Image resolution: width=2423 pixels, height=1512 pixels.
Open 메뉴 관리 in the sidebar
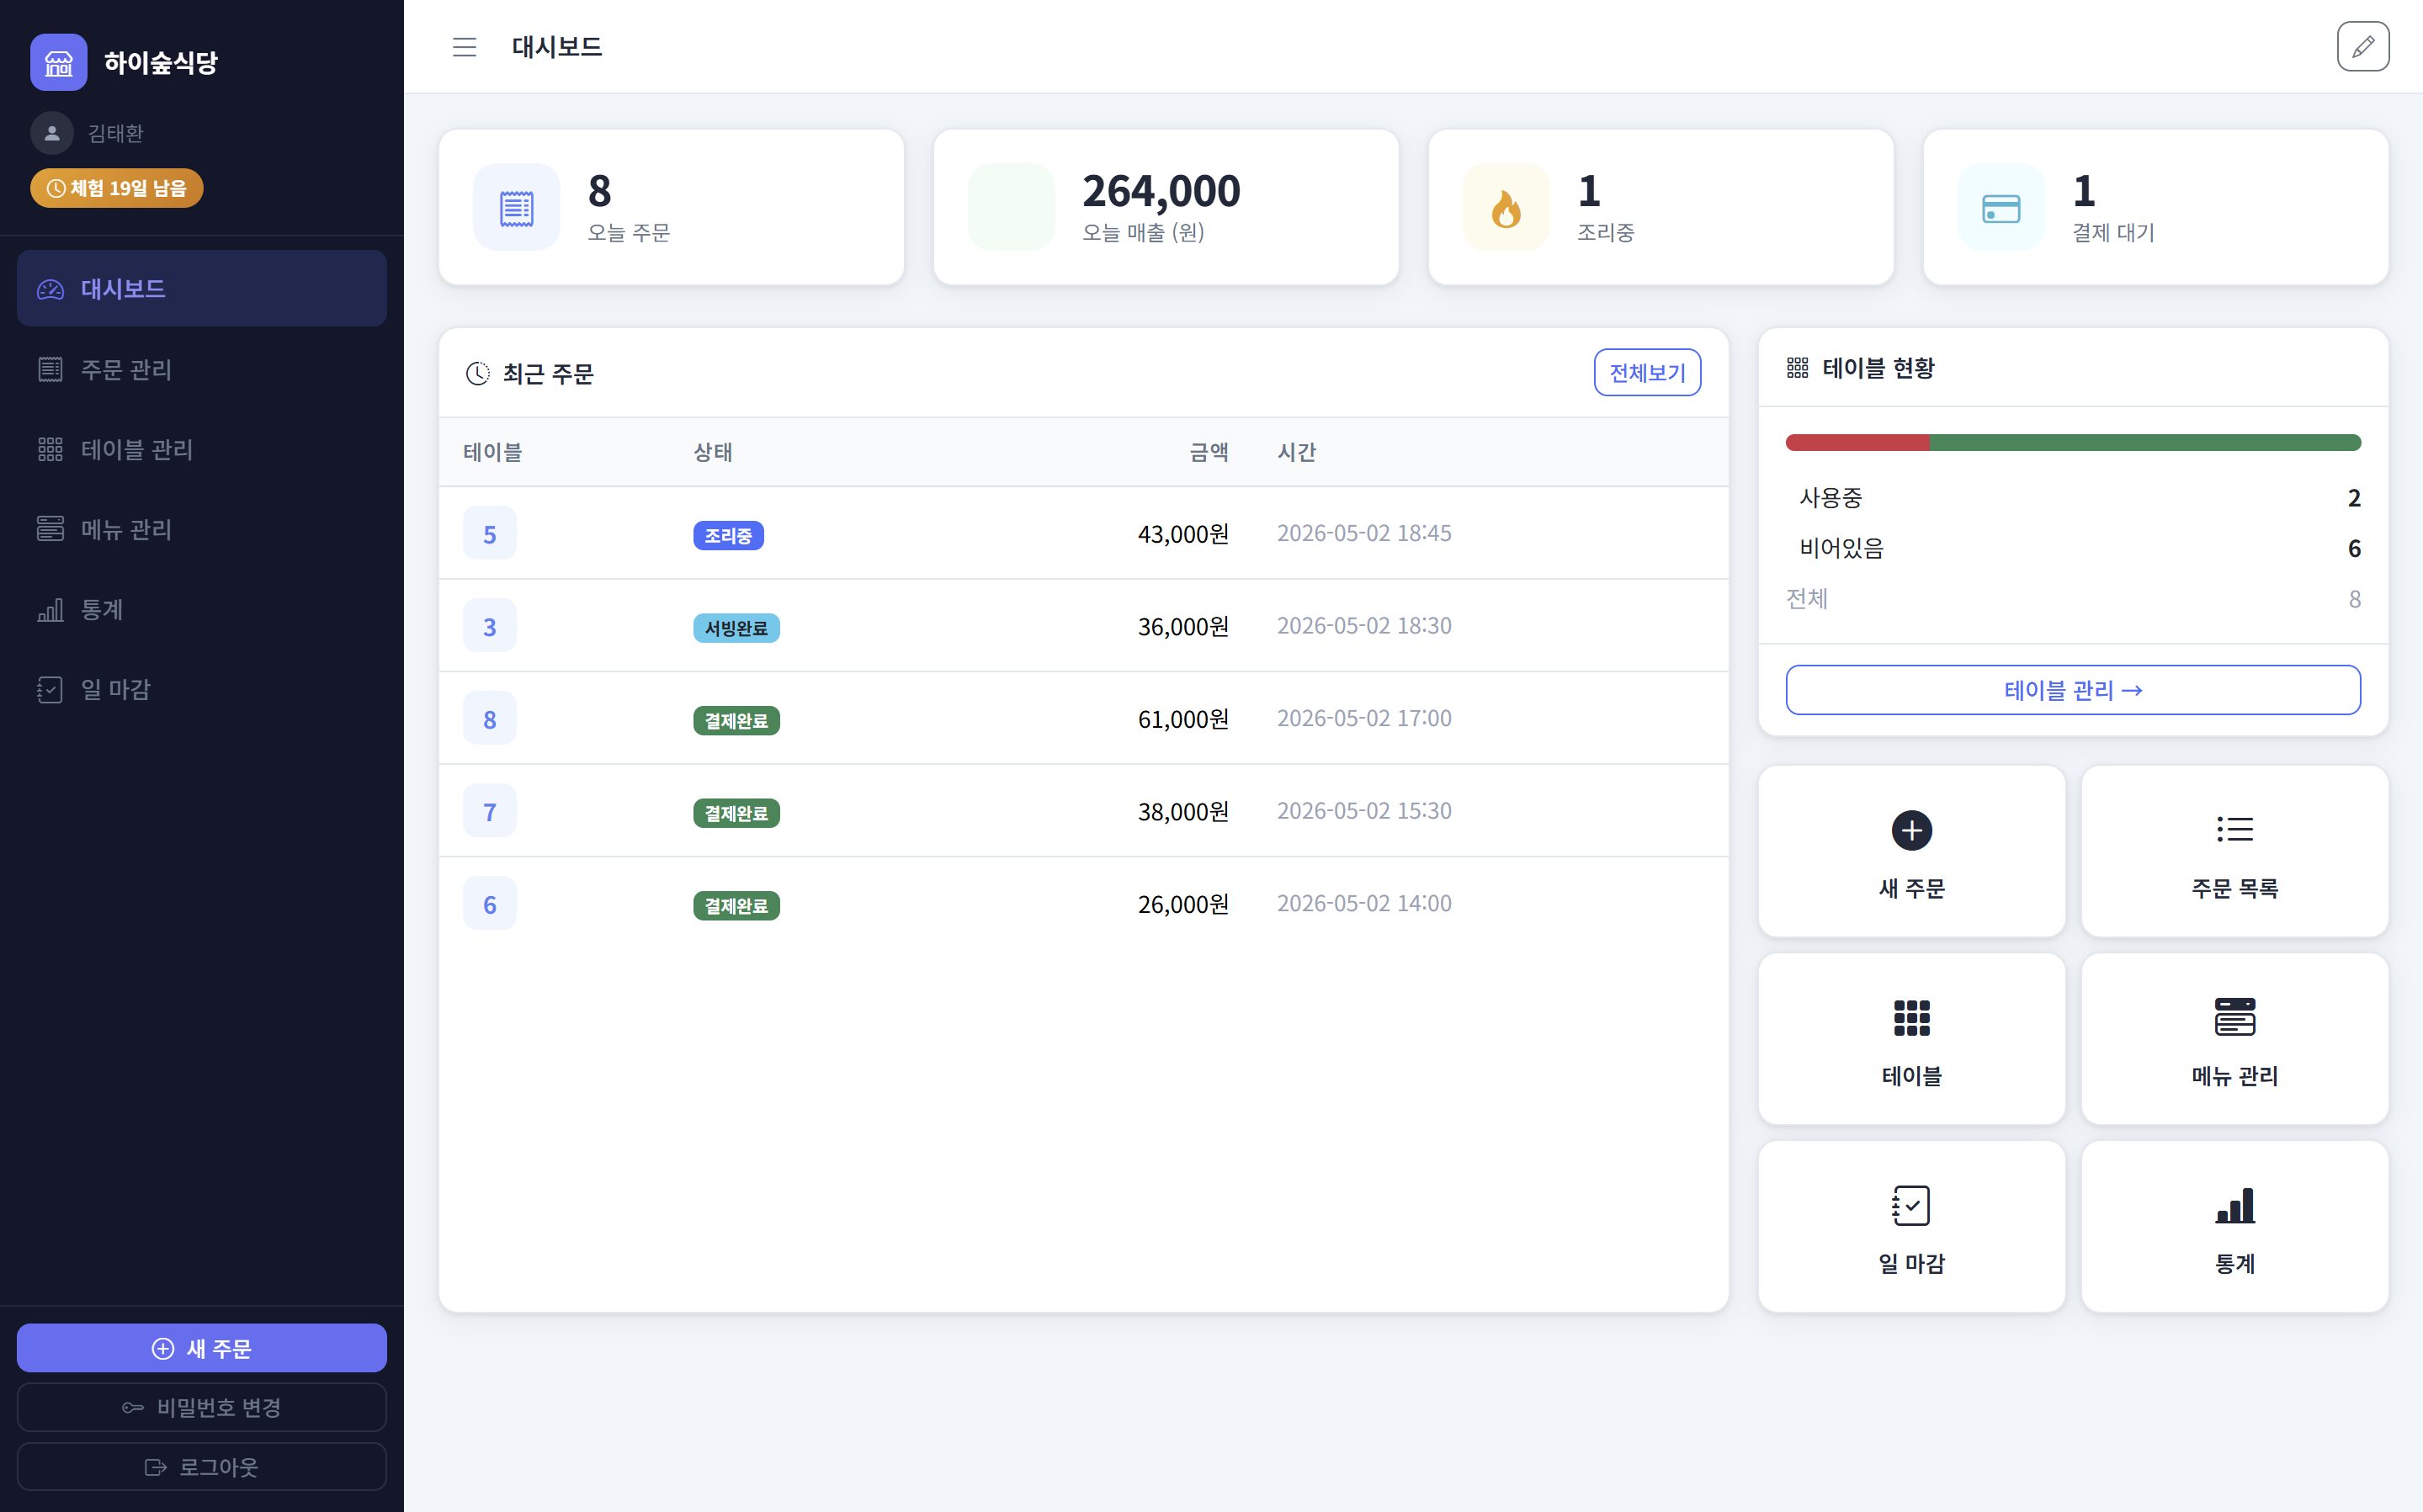(202, 529)
